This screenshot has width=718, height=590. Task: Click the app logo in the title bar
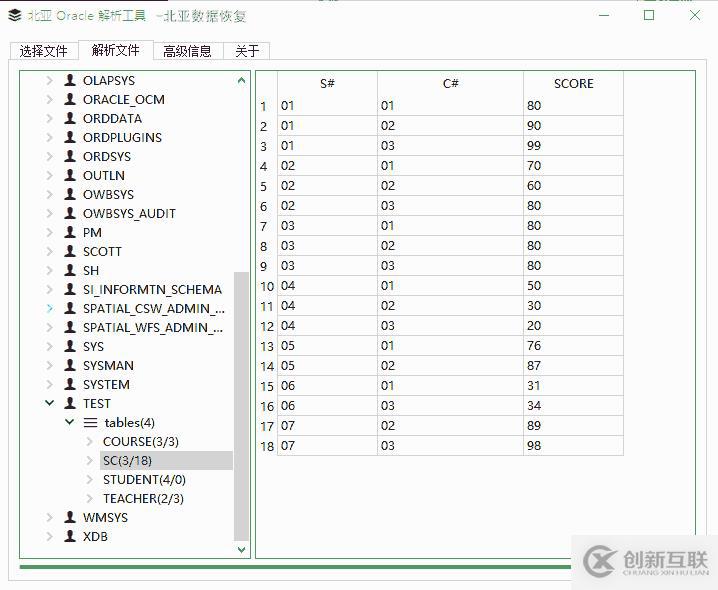tap(15, 15)
